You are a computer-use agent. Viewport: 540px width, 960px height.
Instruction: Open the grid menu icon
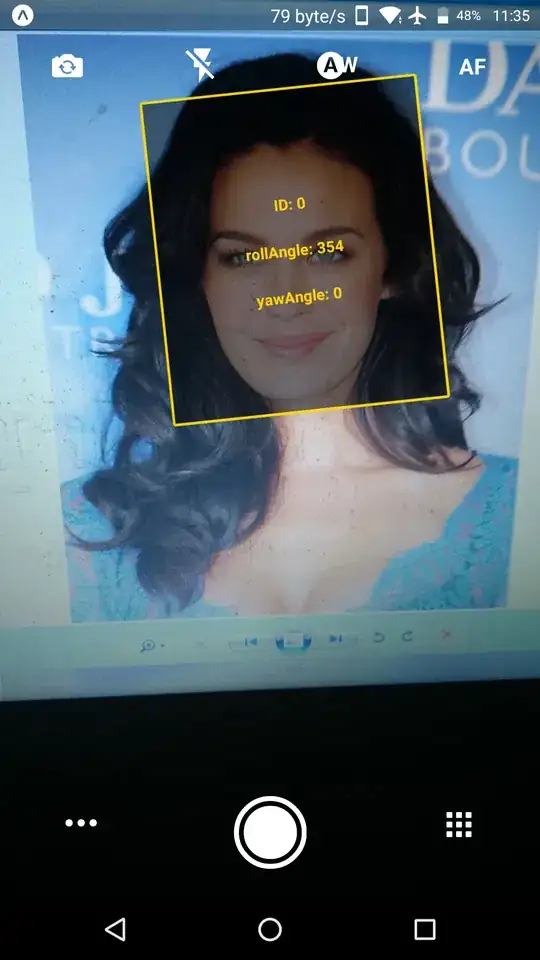(x=459, y=825)
